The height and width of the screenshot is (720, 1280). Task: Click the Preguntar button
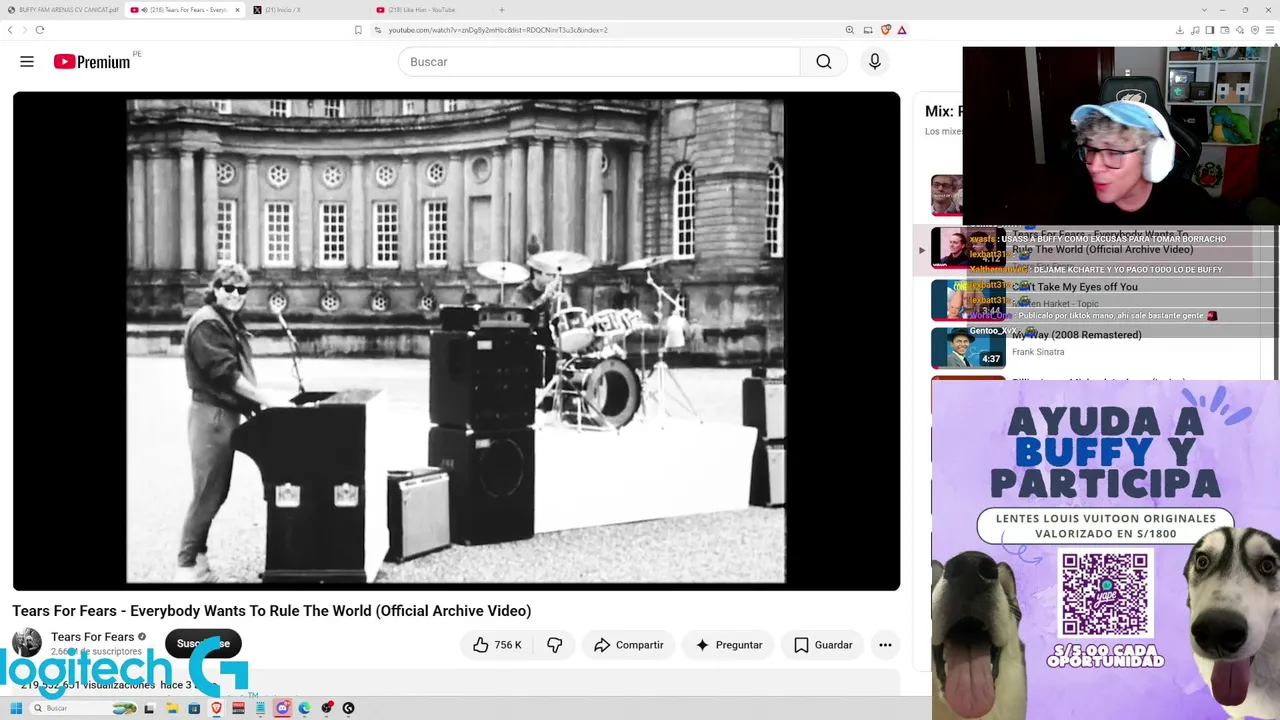(729, 645)
